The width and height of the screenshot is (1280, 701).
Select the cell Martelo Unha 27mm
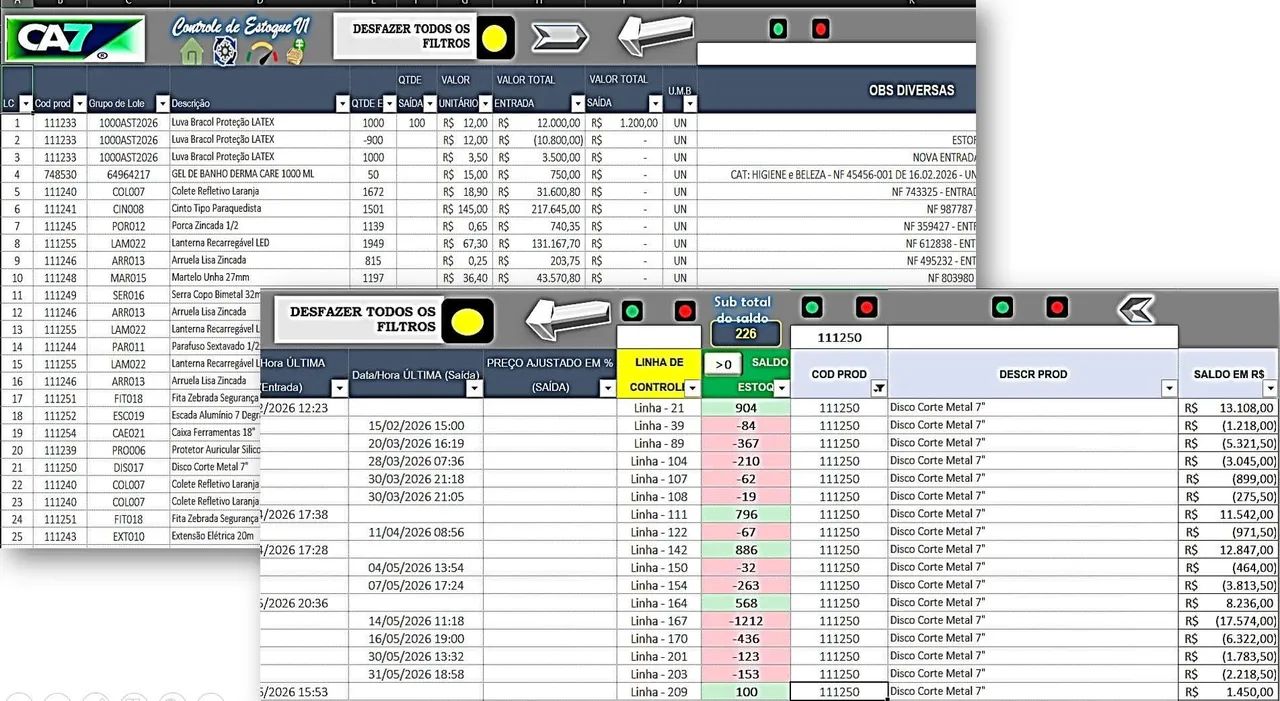coord(260,277)
